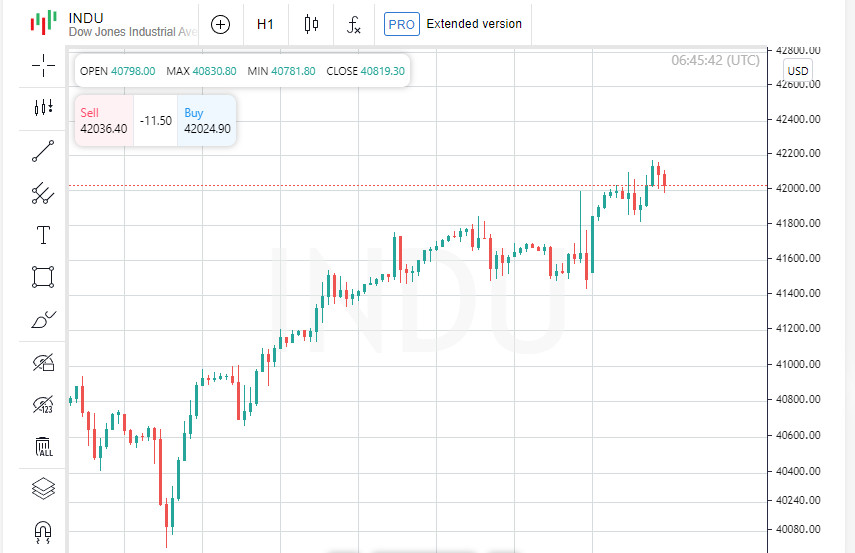Image resolution: width=855 pixels, height=553 pixels.
Task: Open the PRO Extended version link
Action: [x=453, y=24]
